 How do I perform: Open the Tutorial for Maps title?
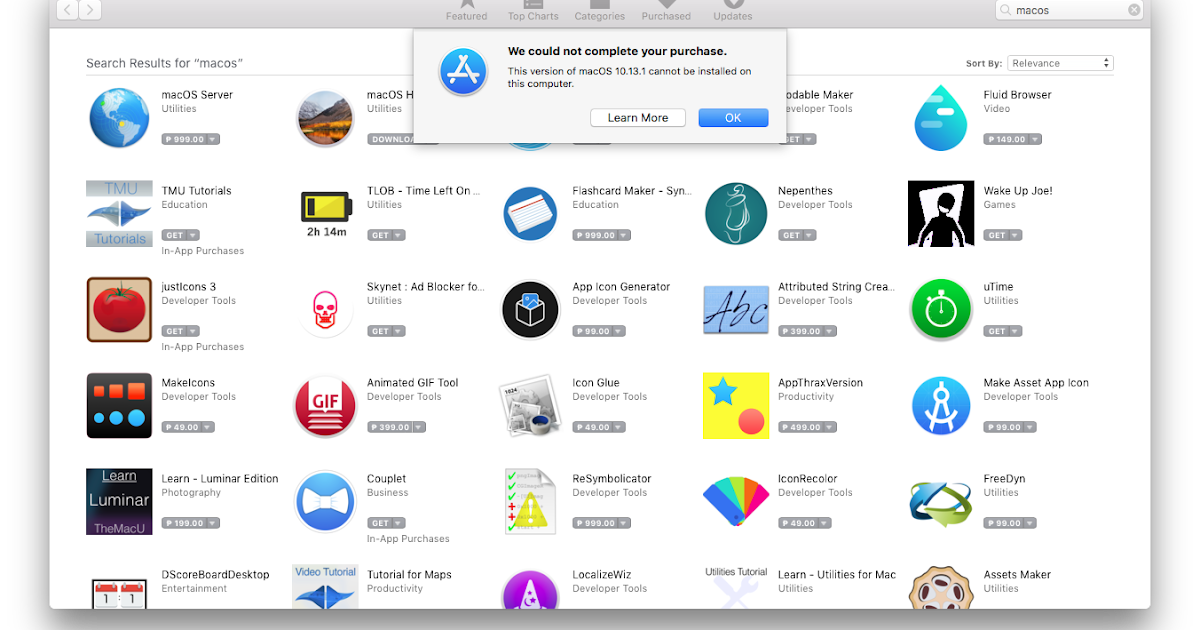tap(409, 575)
